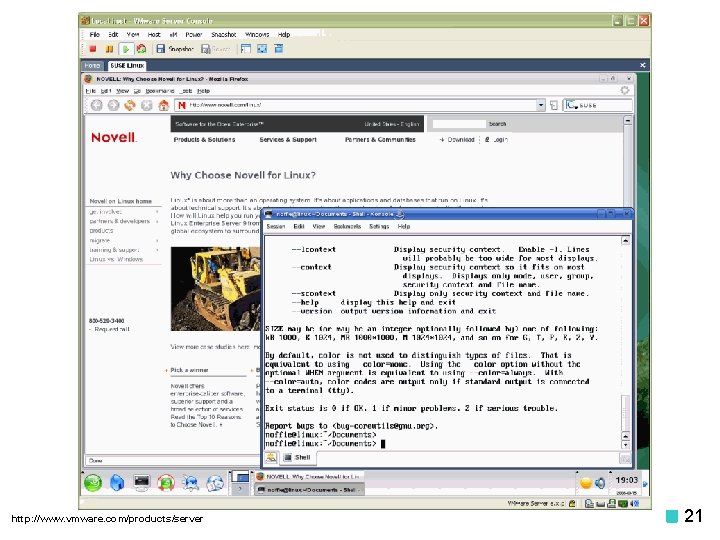
Task: Click the Firefox NOVELL taskbar entry
Action: [x=309, y=477]
